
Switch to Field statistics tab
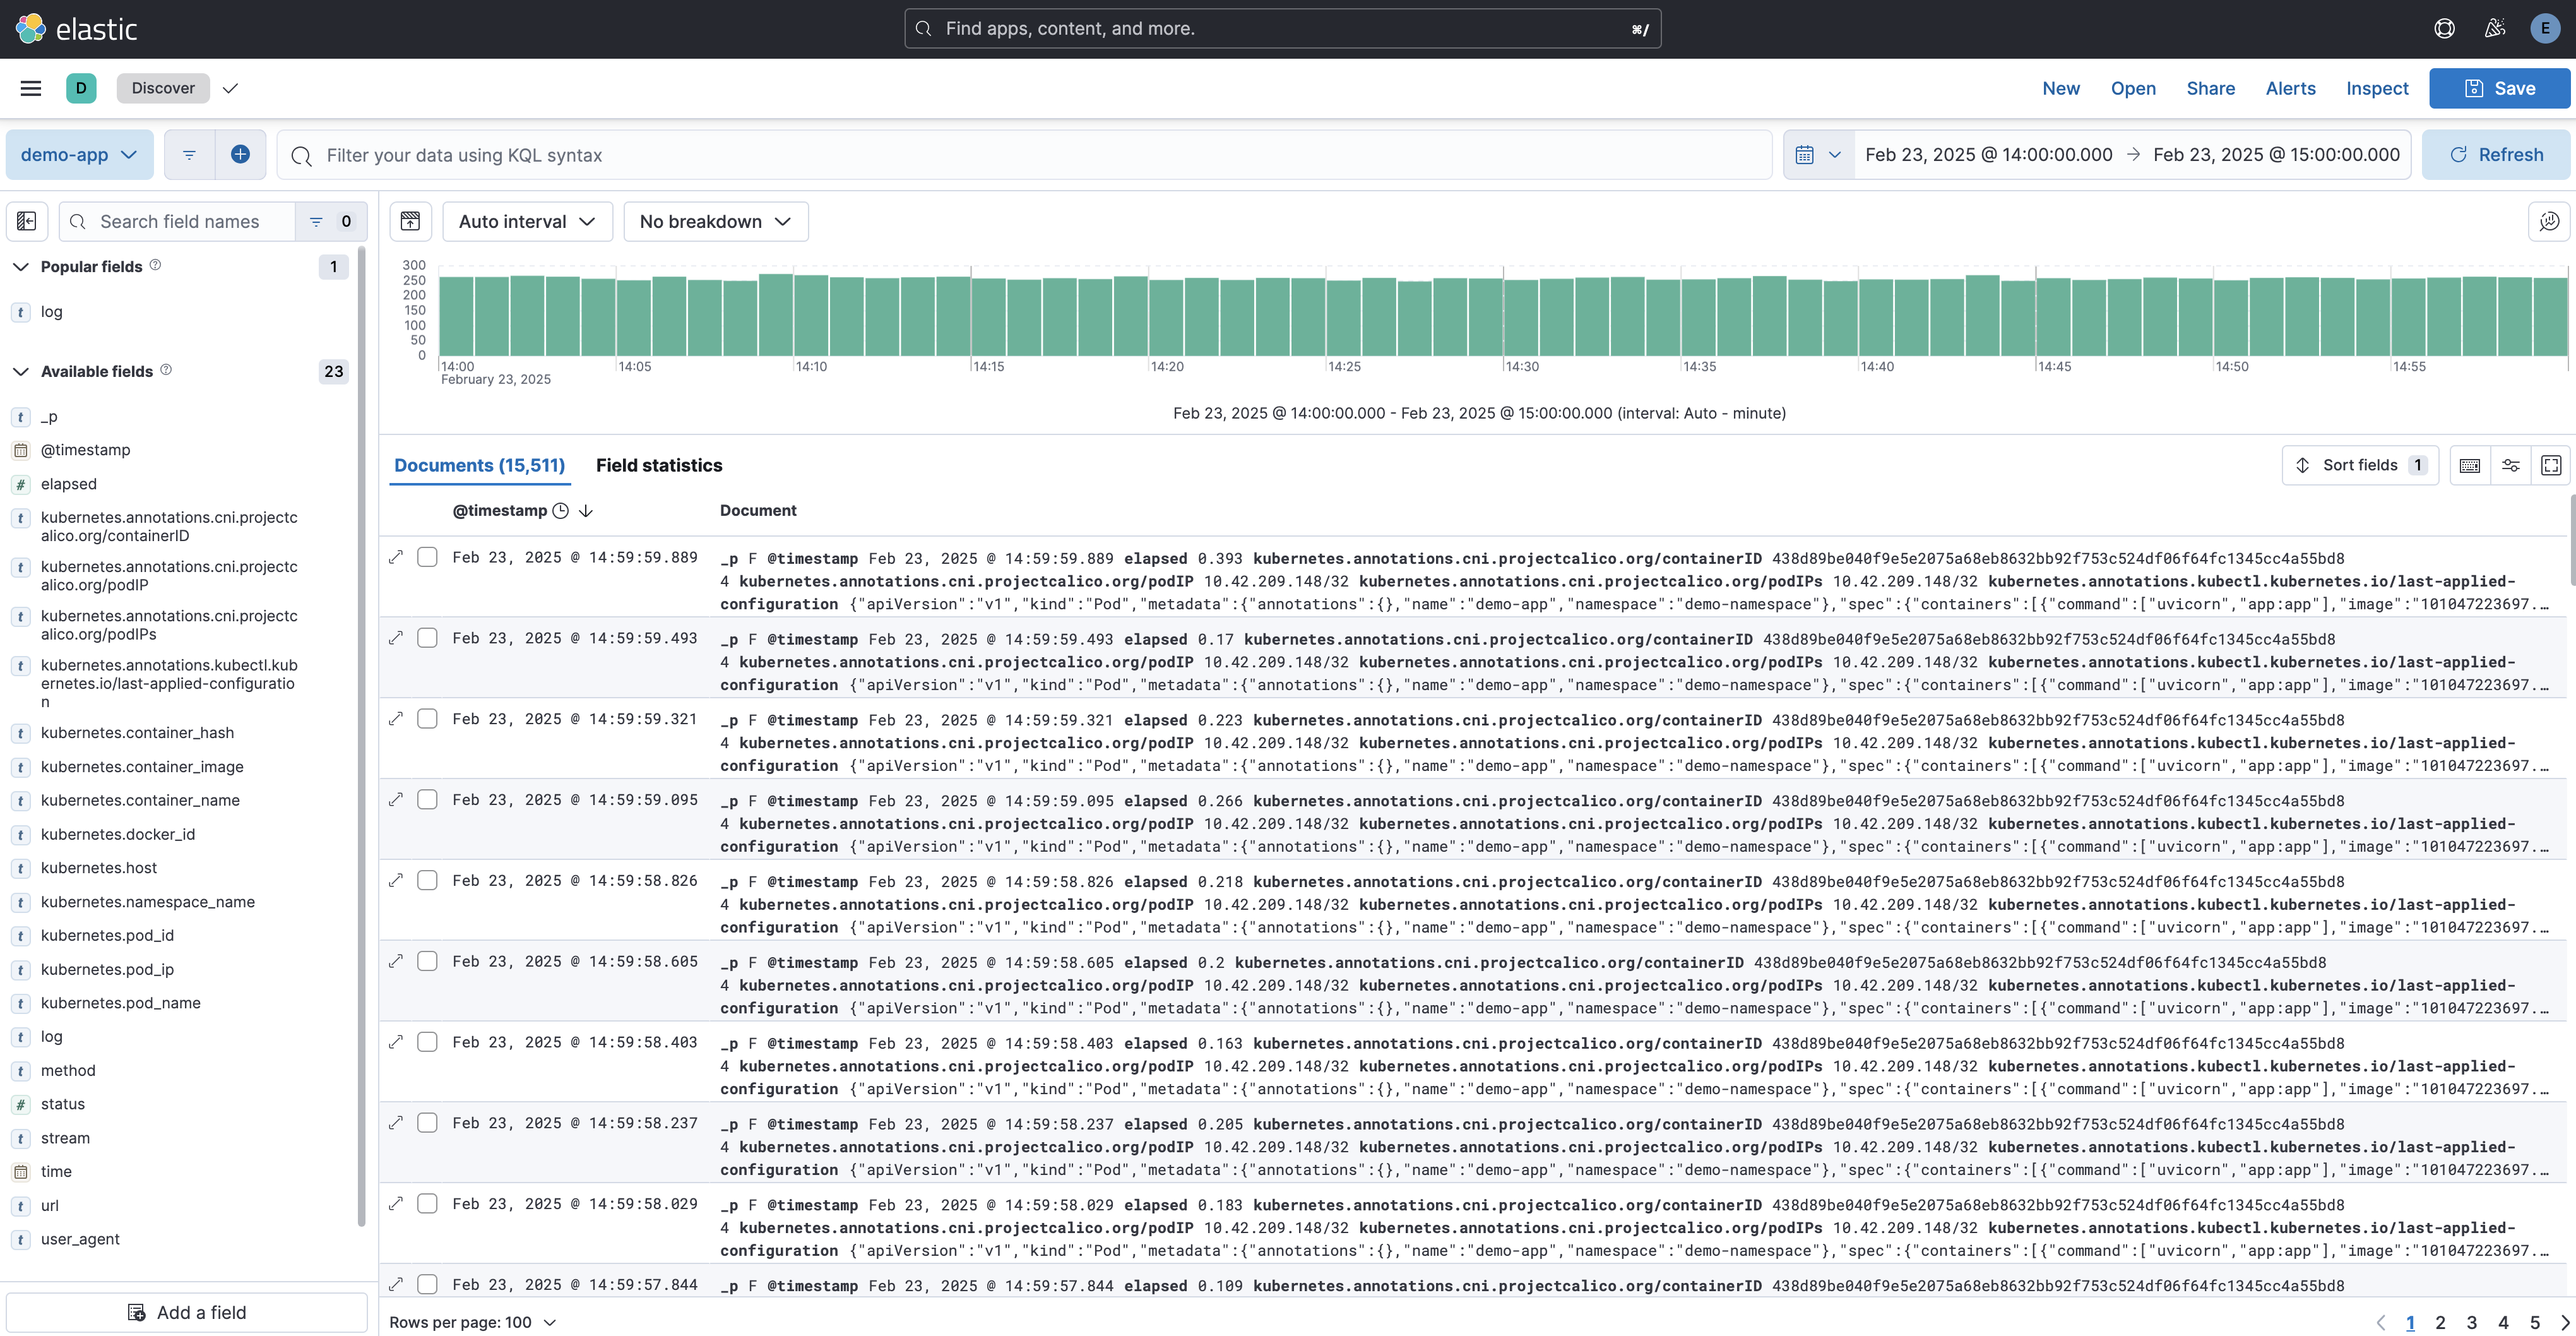pos(659,465)
